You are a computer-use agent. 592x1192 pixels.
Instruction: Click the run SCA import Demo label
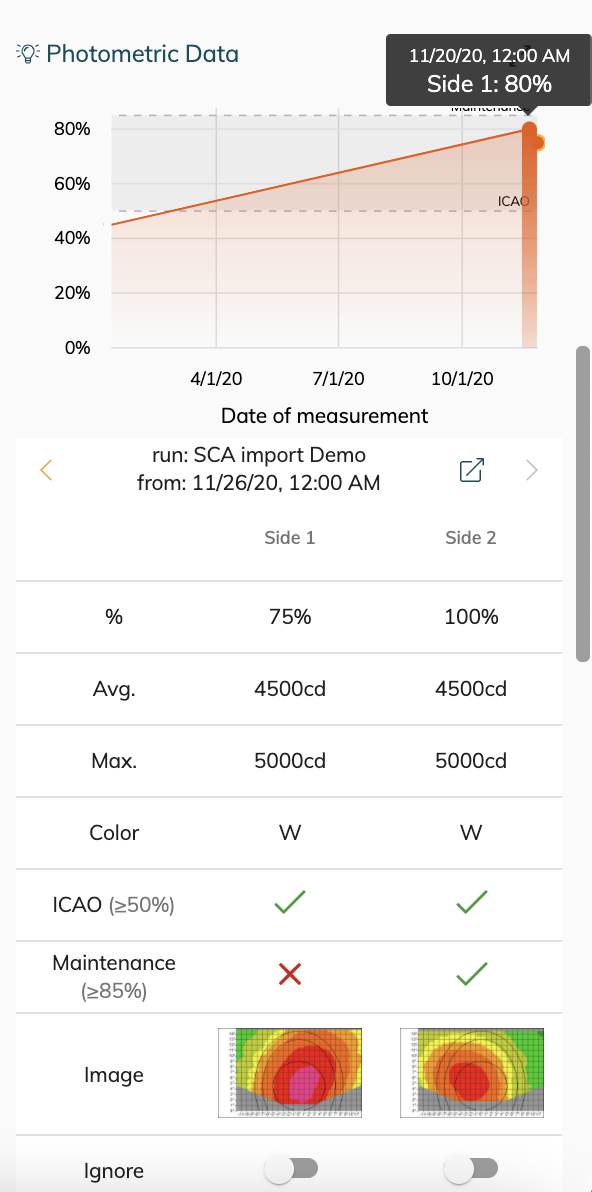[x=259, y=455]
